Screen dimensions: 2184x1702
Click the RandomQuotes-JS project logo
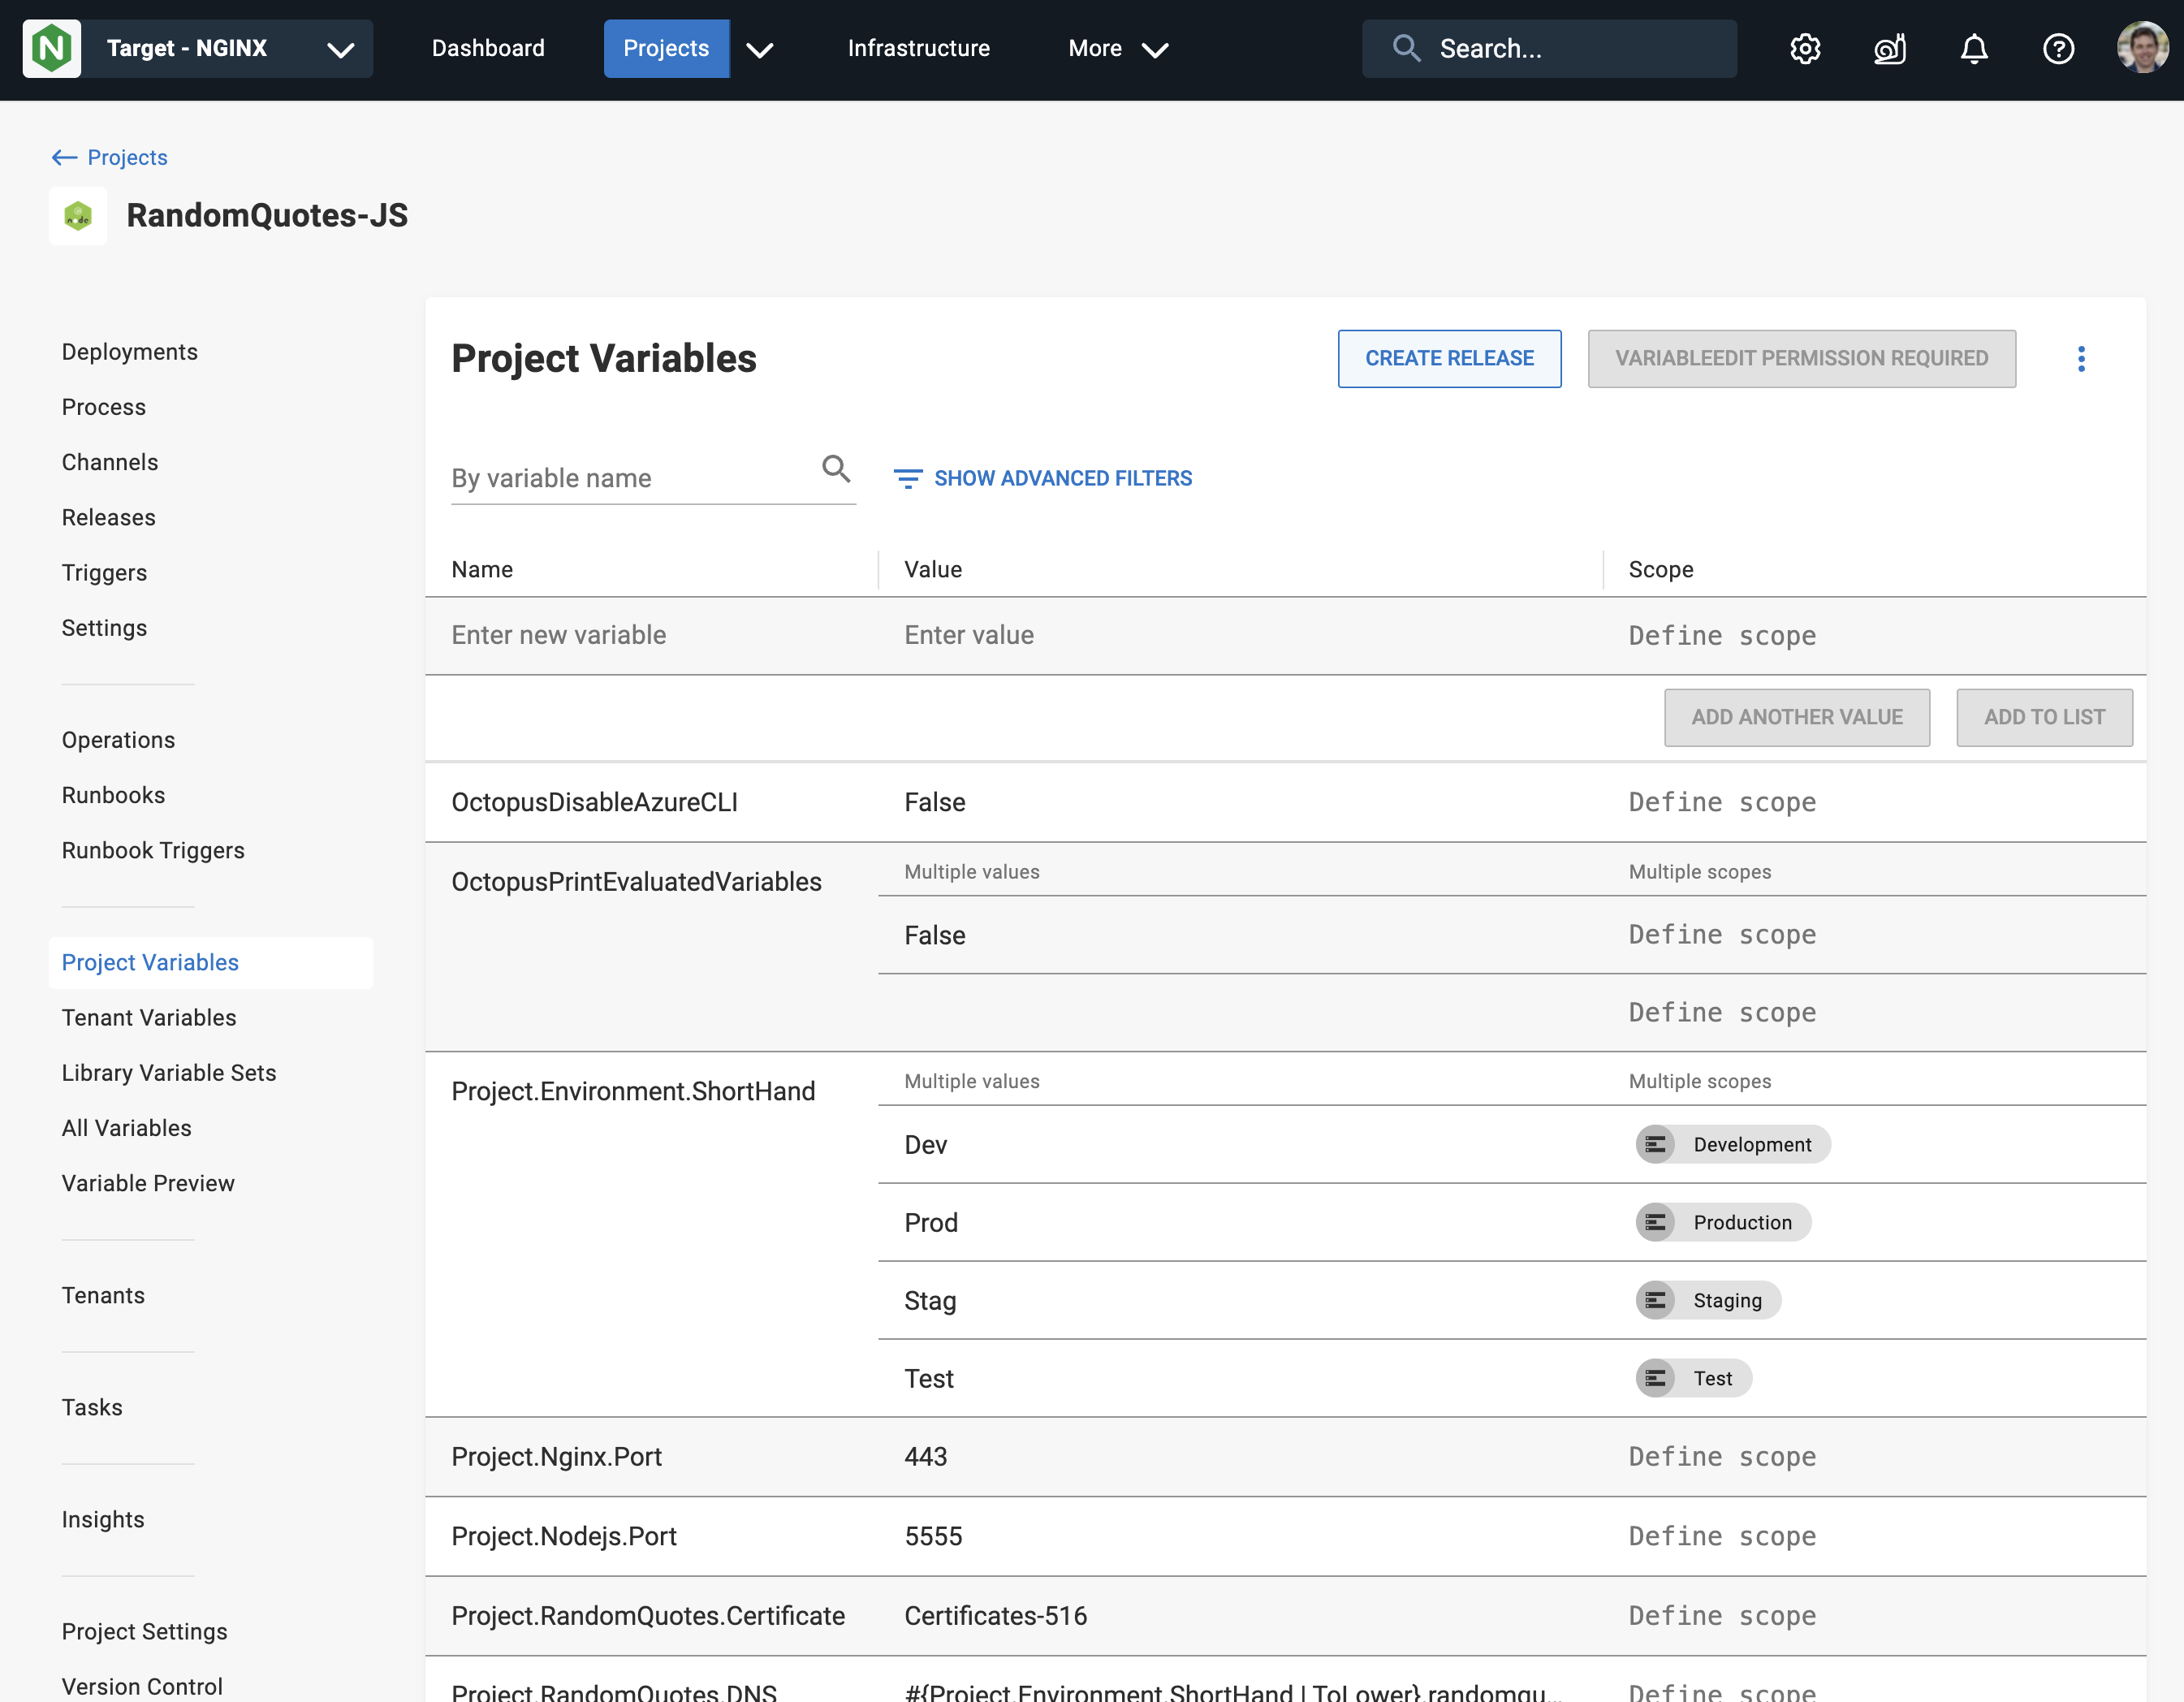point(78,215)
